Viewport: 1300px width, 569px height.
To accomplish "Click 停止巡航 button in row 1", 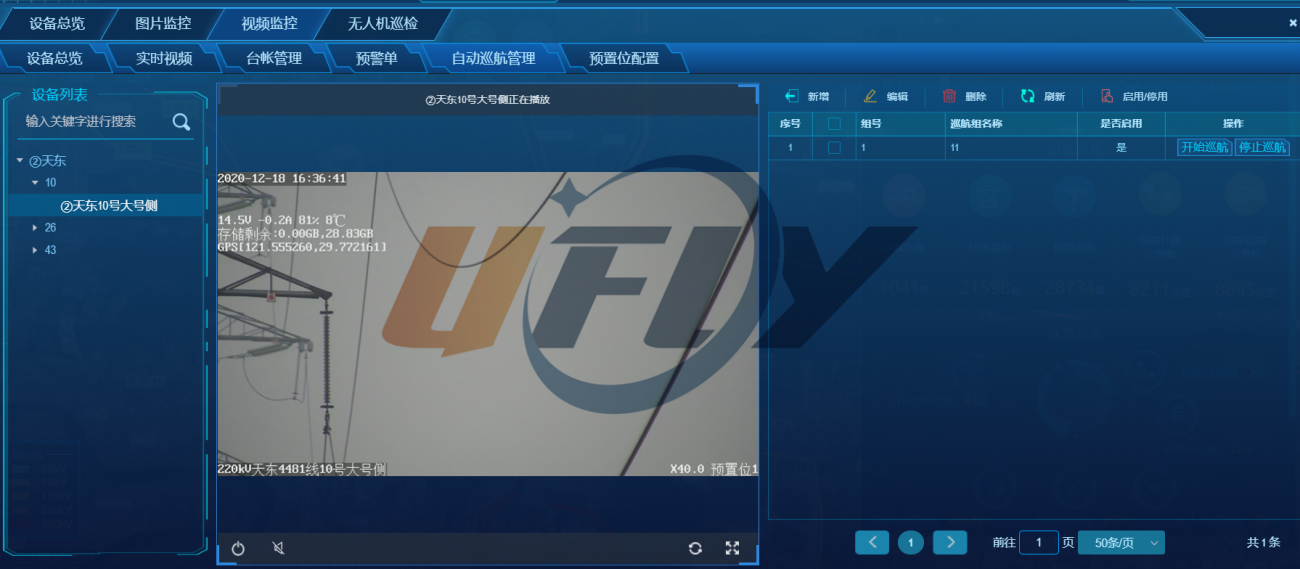I will (1262, 147).
